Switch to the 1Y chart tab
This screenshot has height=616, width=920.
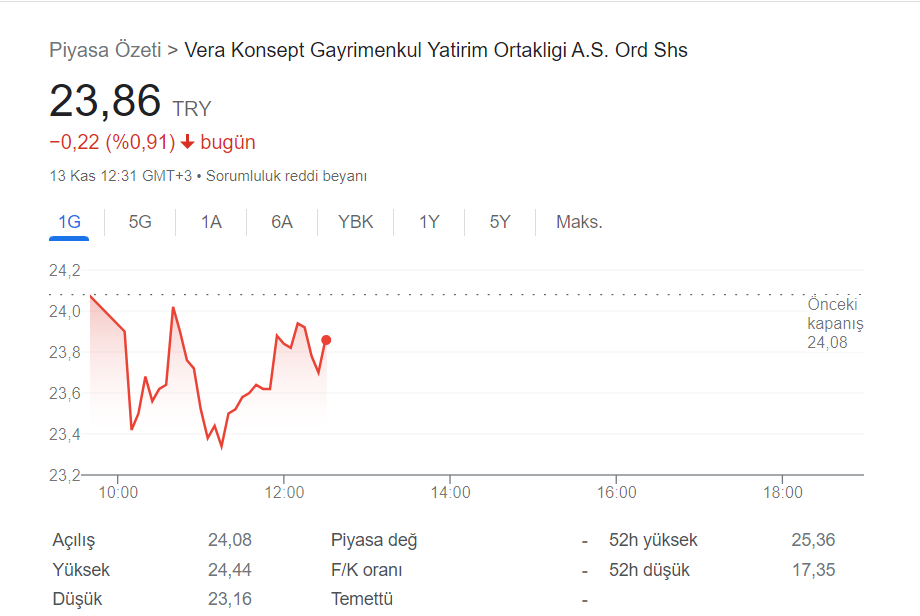tap(429, 222)
